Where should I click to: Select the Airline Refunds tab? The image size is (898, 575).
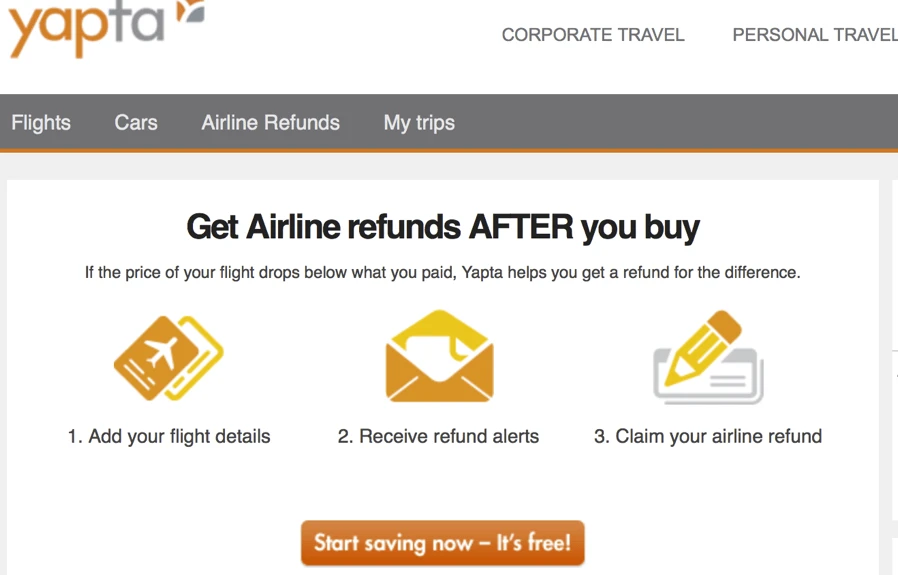271,123
